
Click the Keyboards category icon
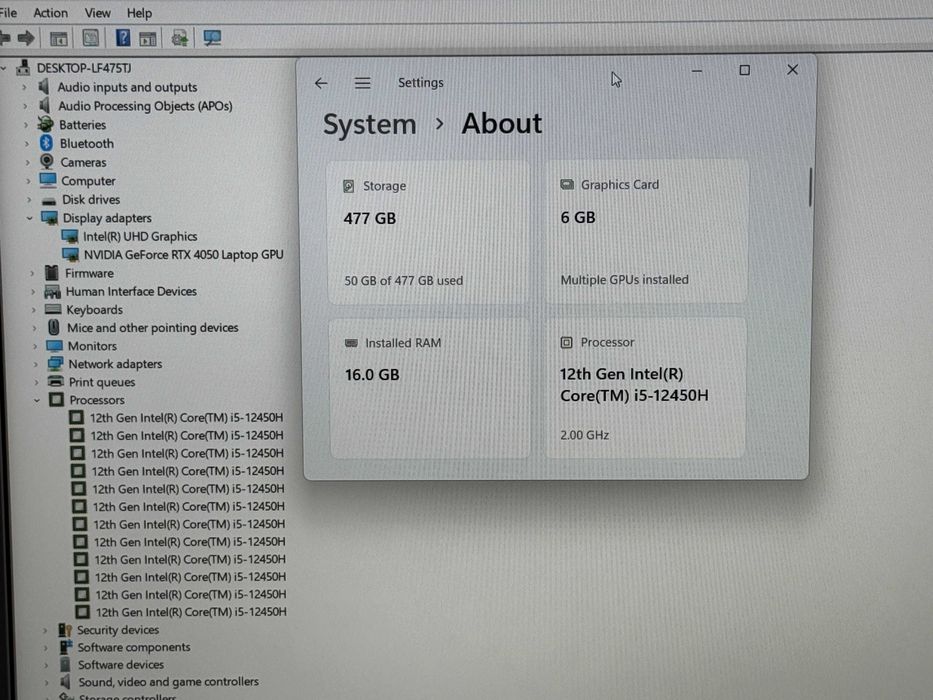tap(53, 309)
